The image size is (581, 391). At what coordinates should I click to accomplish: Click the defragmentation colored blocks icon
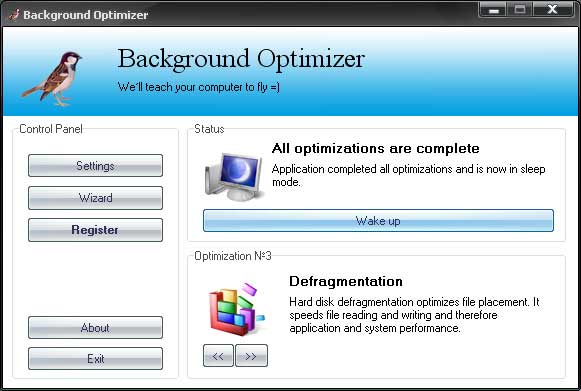(x=237, y=309)
